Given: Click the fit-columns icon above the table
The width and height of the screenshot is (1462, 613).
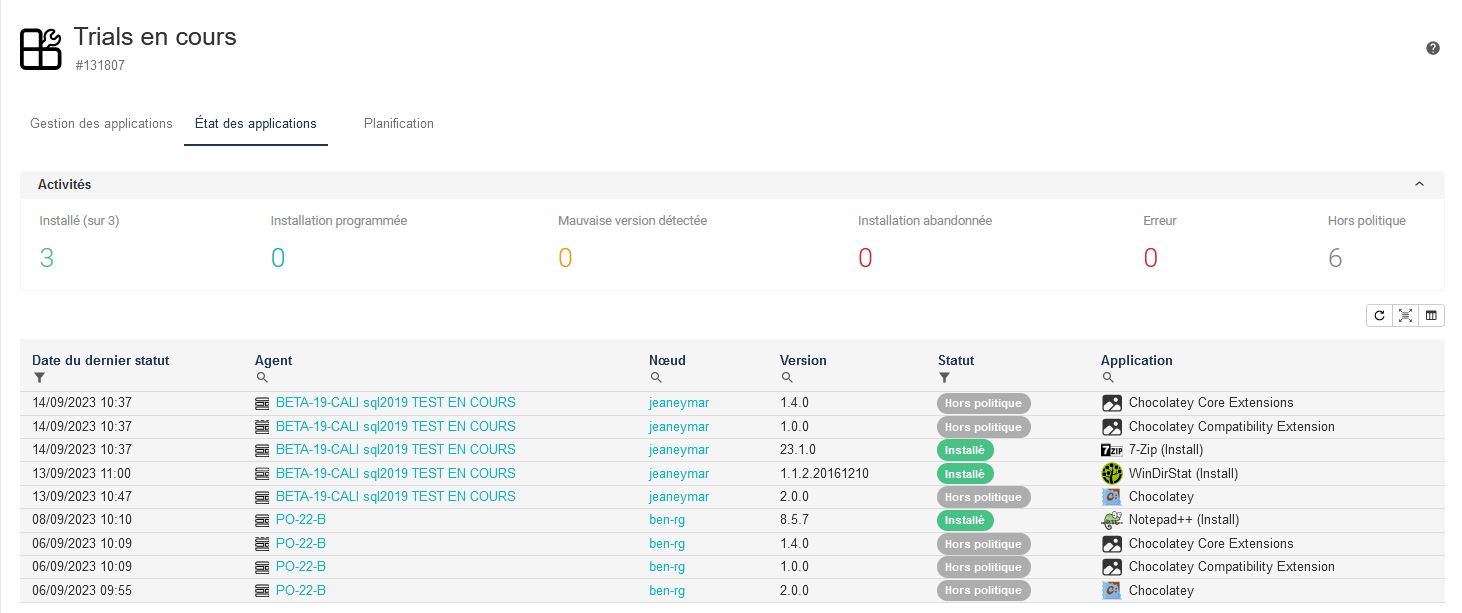Looking at the screenshot, I should pyautogui.click(x=1405, y=316).
